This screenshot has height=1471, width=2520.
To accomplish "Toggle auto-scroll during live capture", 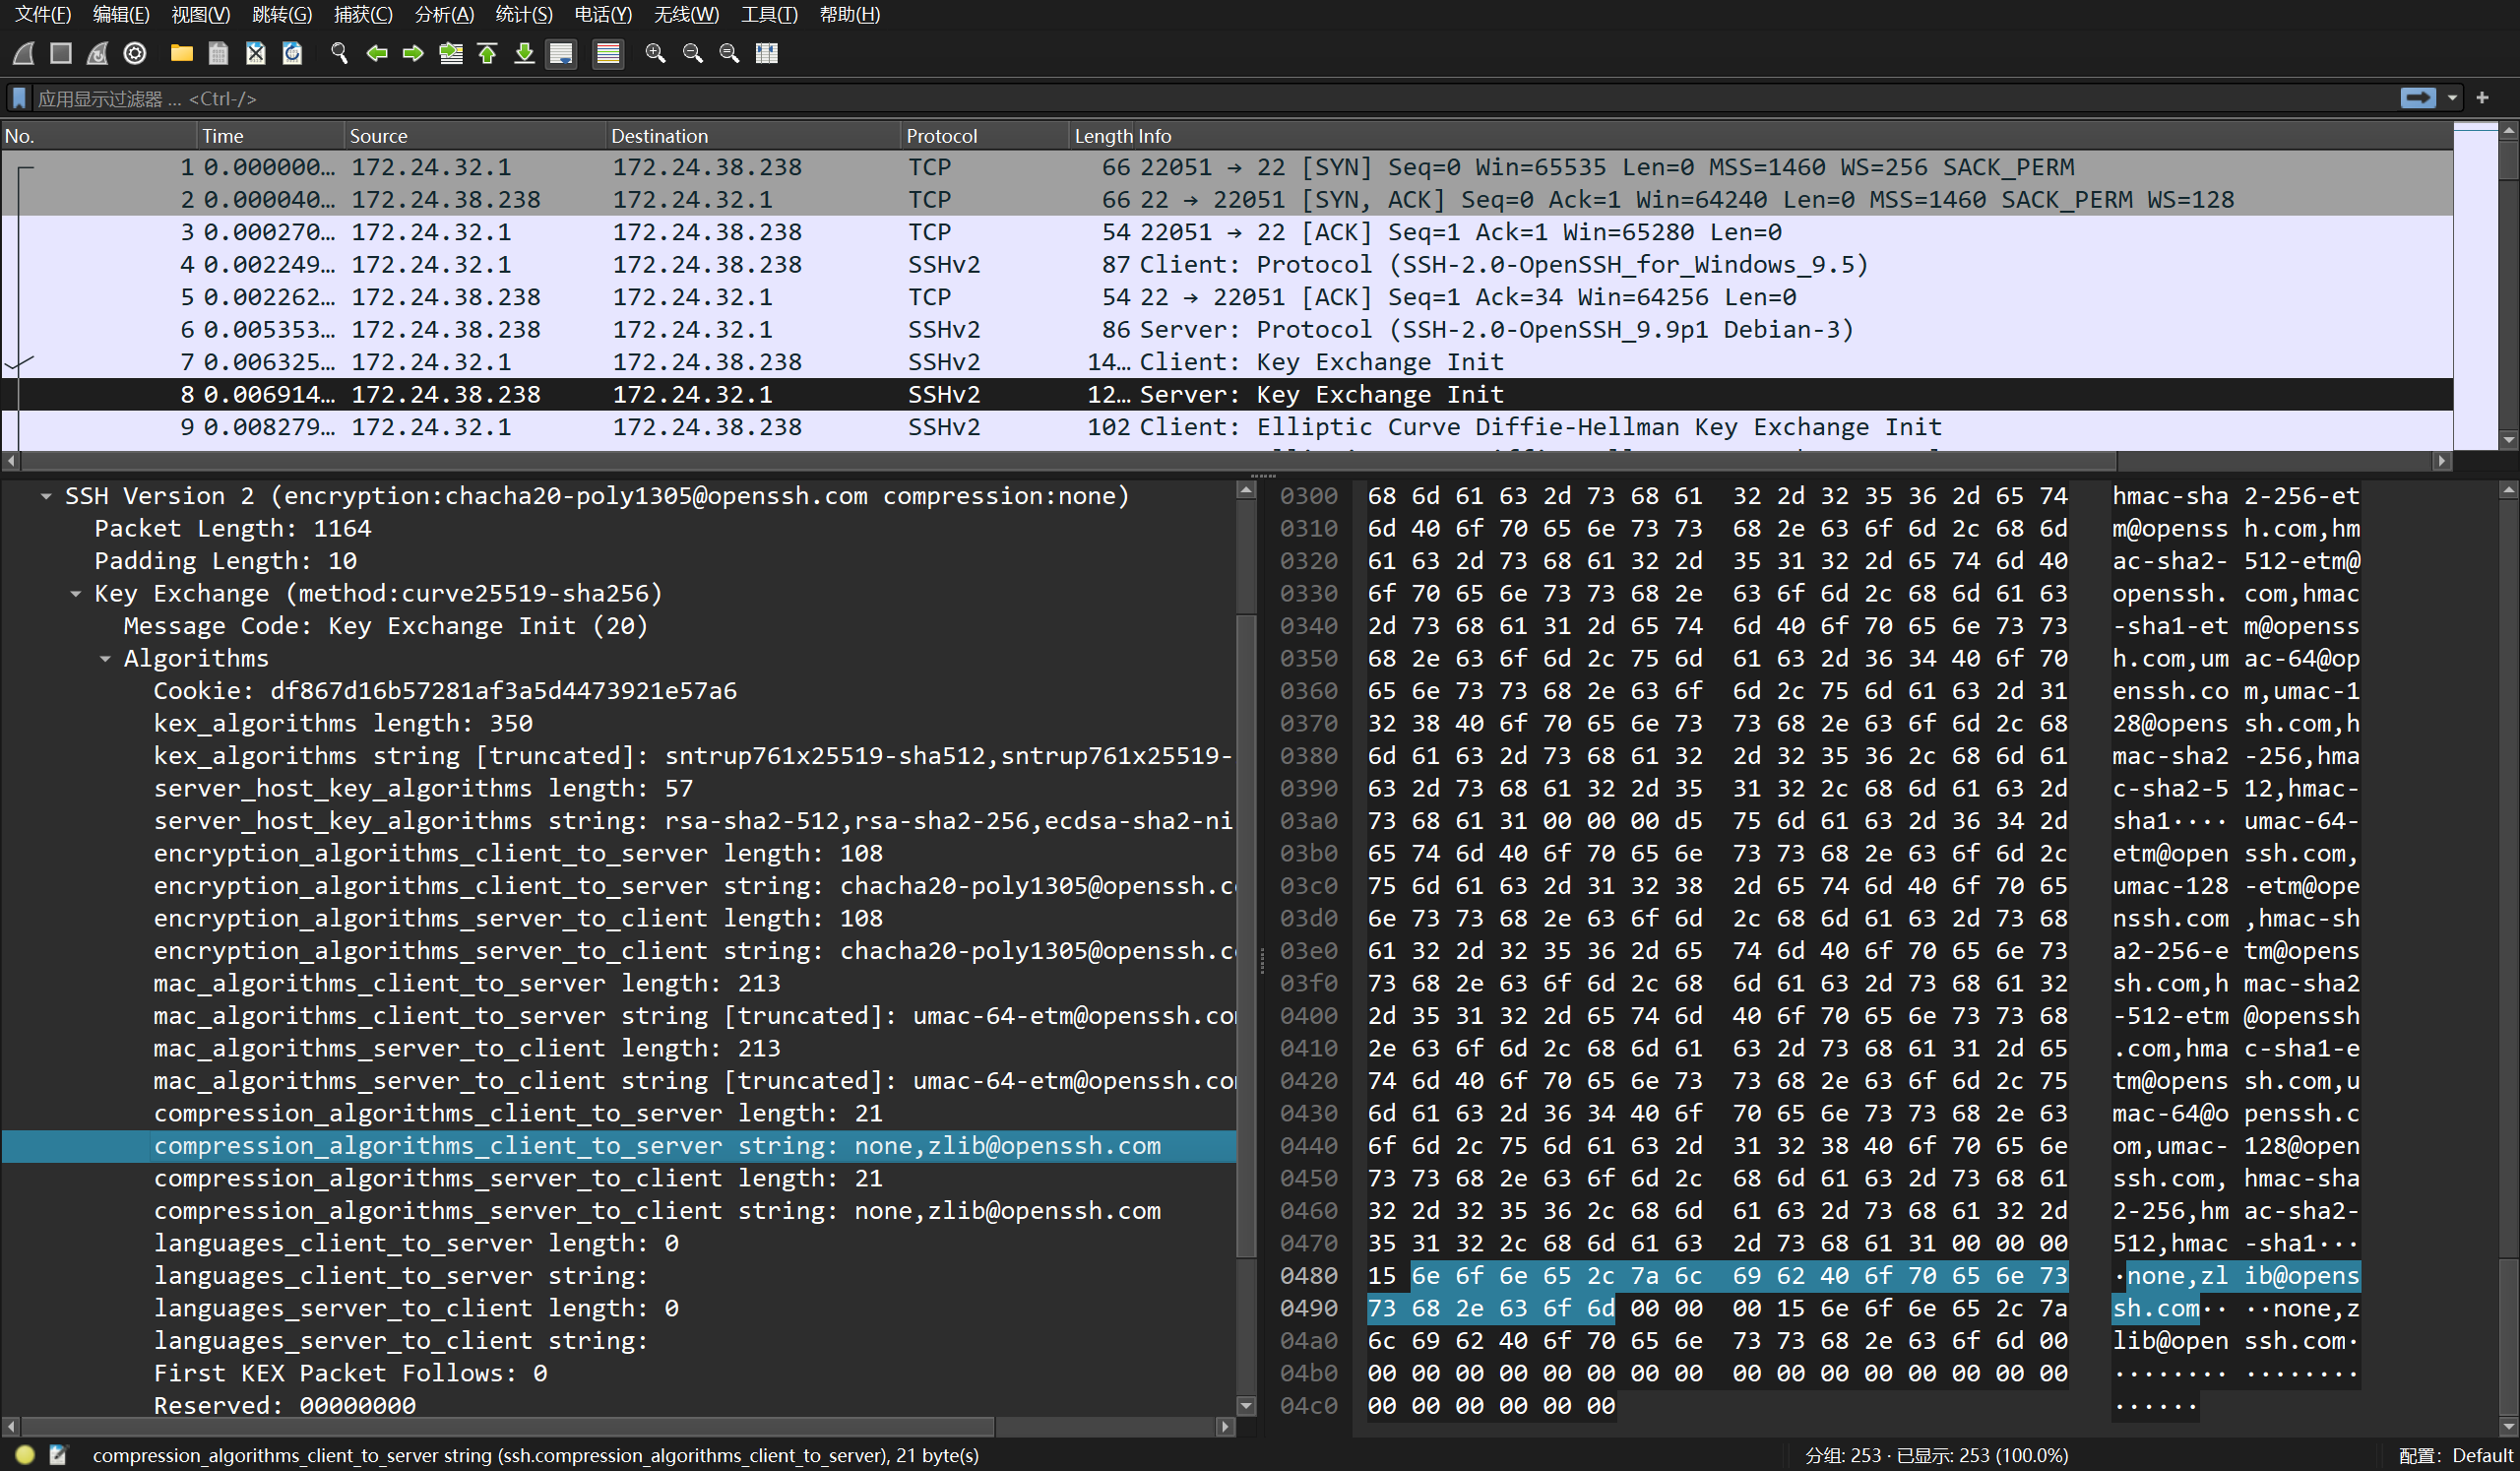I will coord(562,53).
